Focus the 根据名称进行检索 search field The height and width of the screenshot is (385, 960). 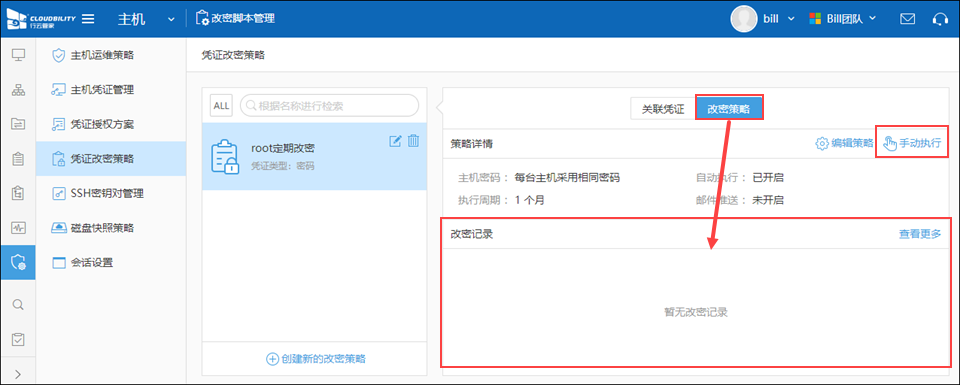(329, 105)
